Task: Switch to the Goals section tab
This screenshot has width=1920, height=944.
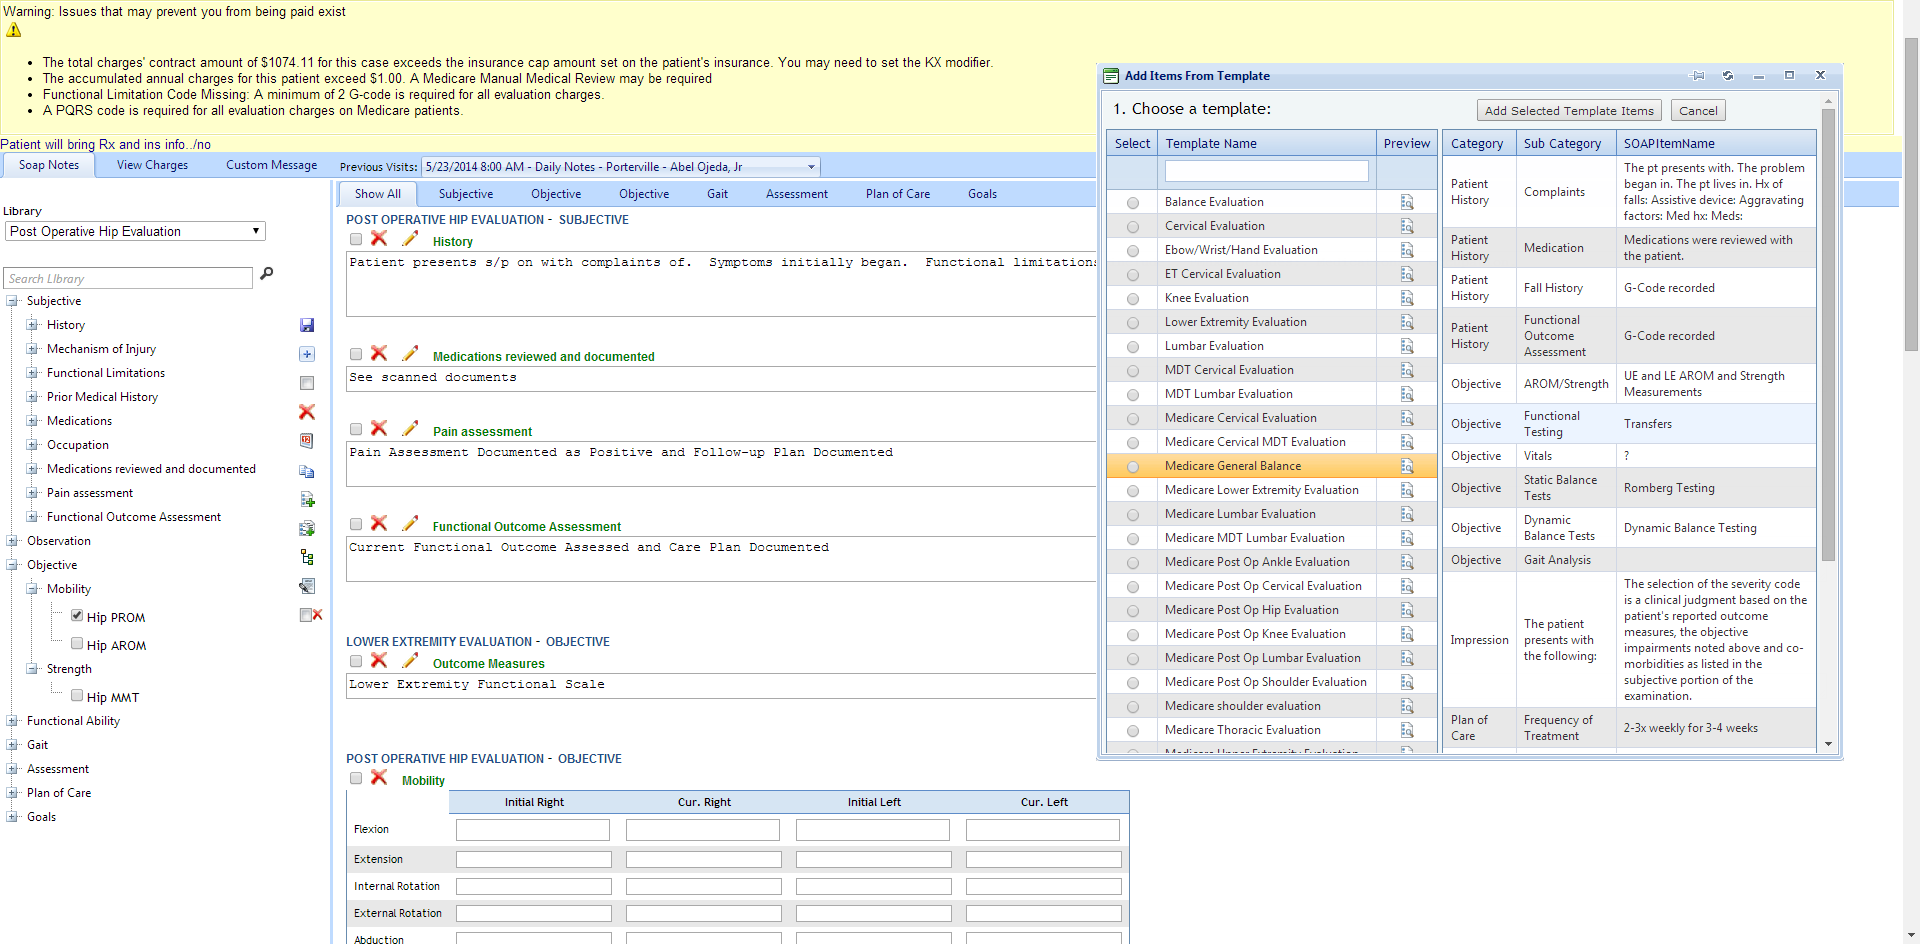Action: (x=982, y=194)
